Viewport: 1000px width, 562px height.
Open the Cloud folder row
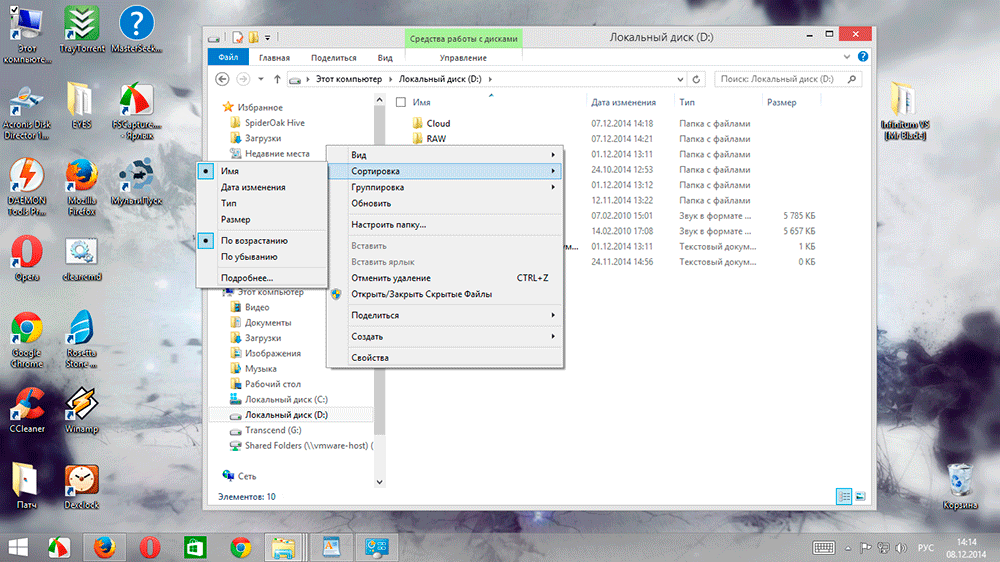click(x=438, y=123)
